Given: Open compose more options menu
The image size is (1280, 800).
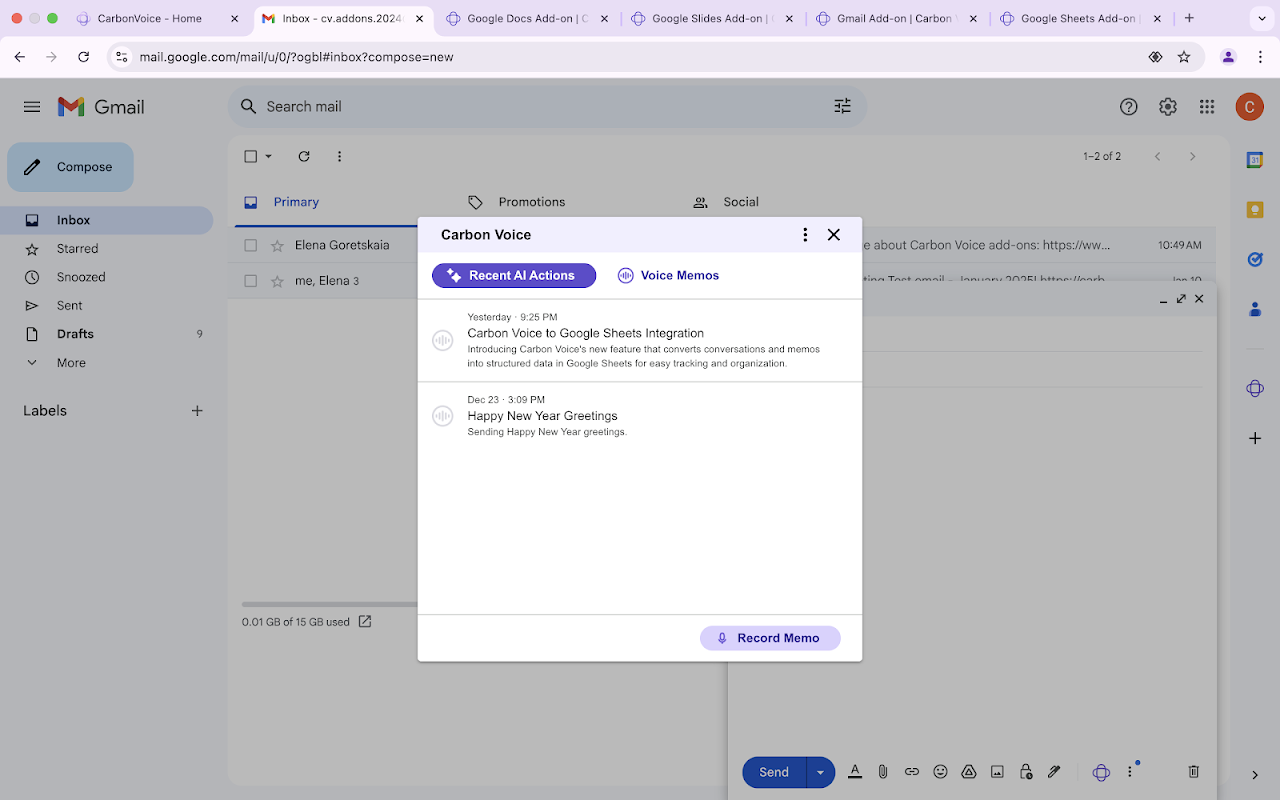Looking at the screenshot, I should click(1130, 772).
